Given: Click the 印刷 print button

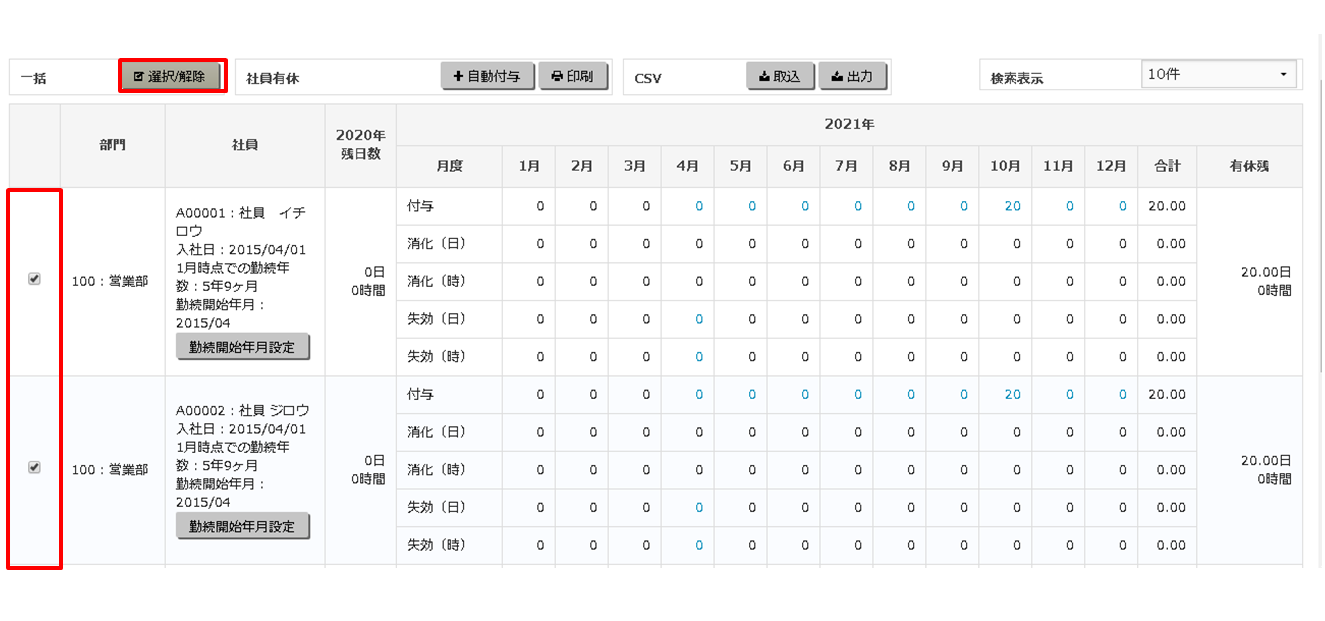Looking at the screenshot, I should coord(573,76).
